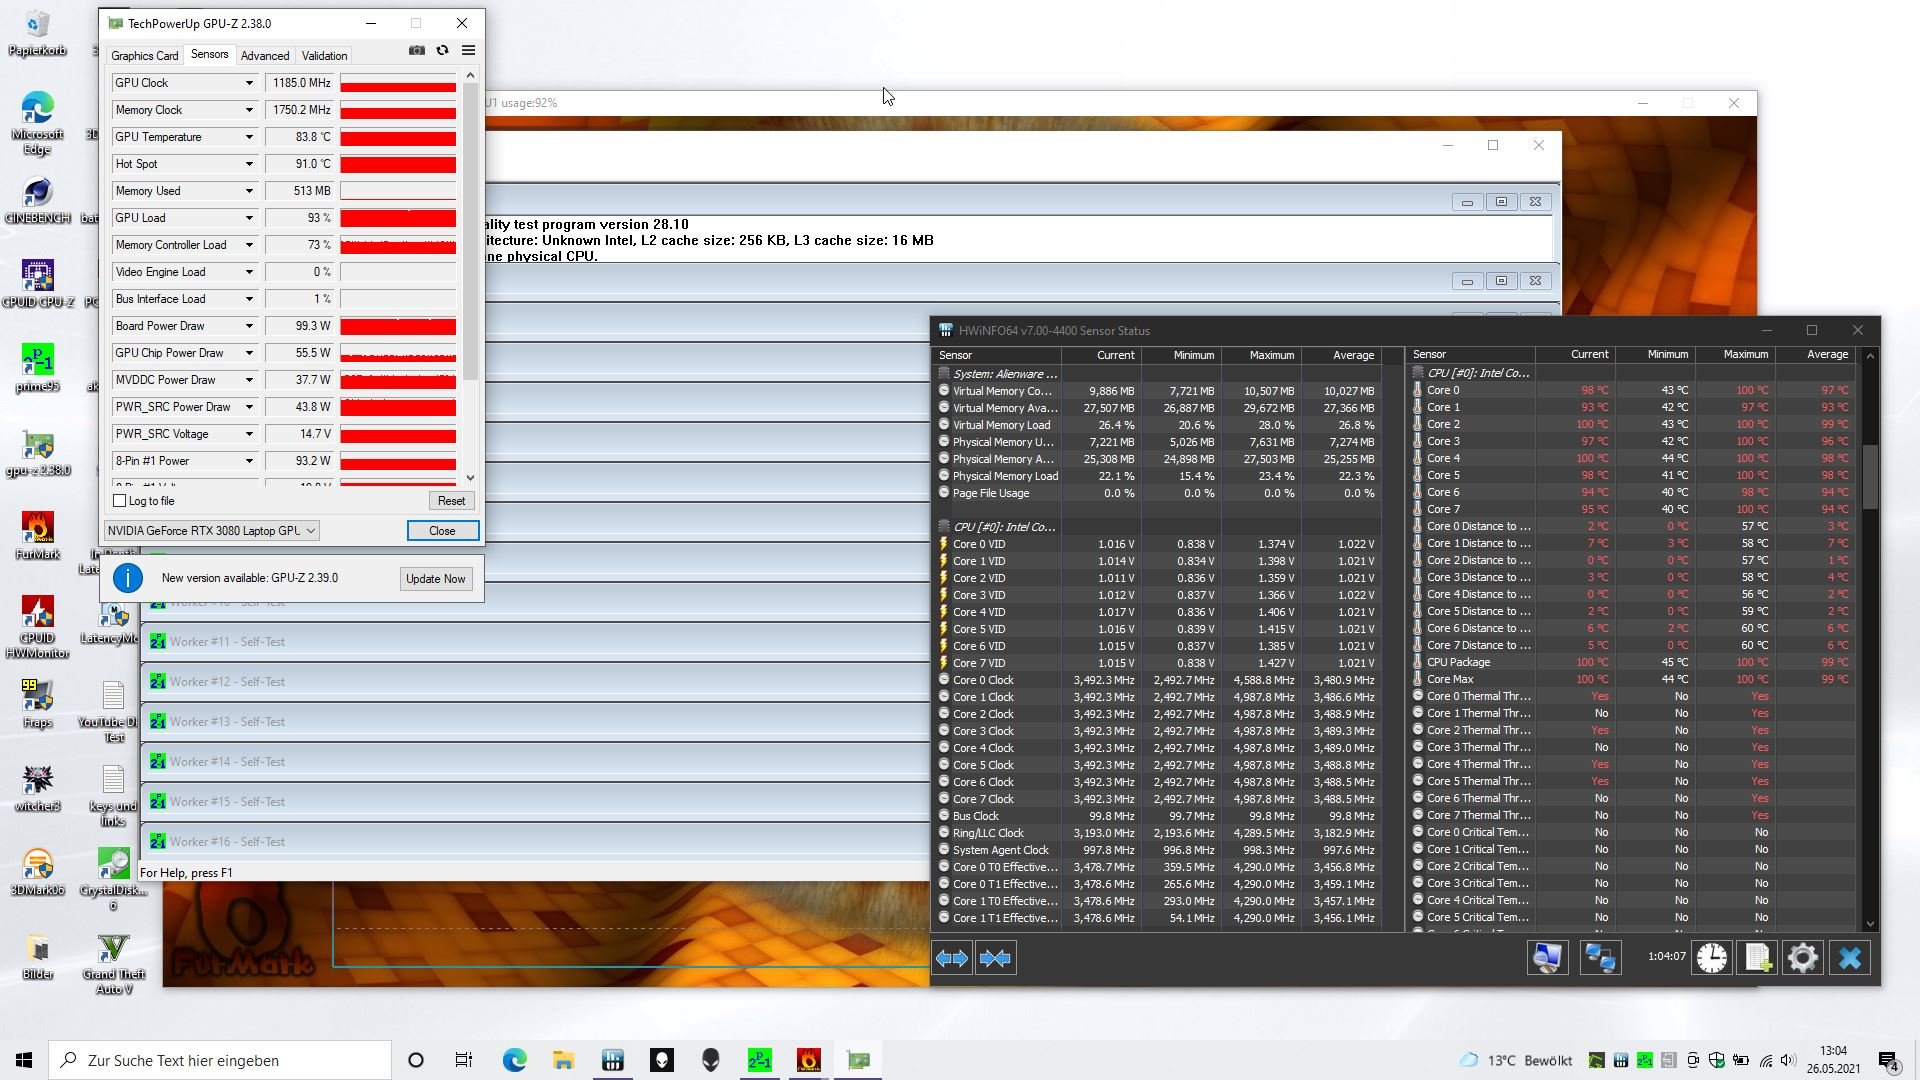Switch to the Graphics Card tab
Image resolution: width=1920 pixels, height=1080 pixels.
(144, 56)
